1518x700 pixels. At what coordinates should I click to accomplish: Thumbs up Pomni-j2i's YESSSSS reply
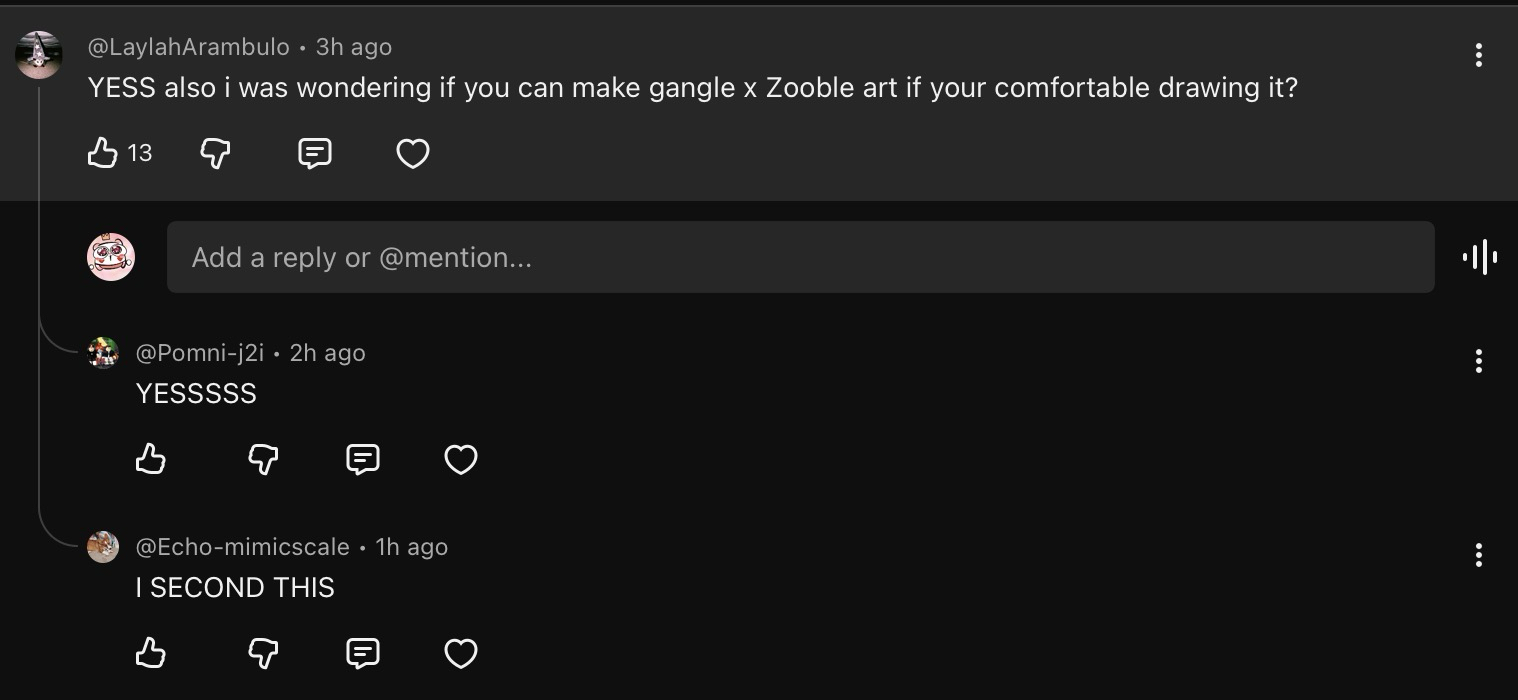pyautogui.click(x=151, y=459)
